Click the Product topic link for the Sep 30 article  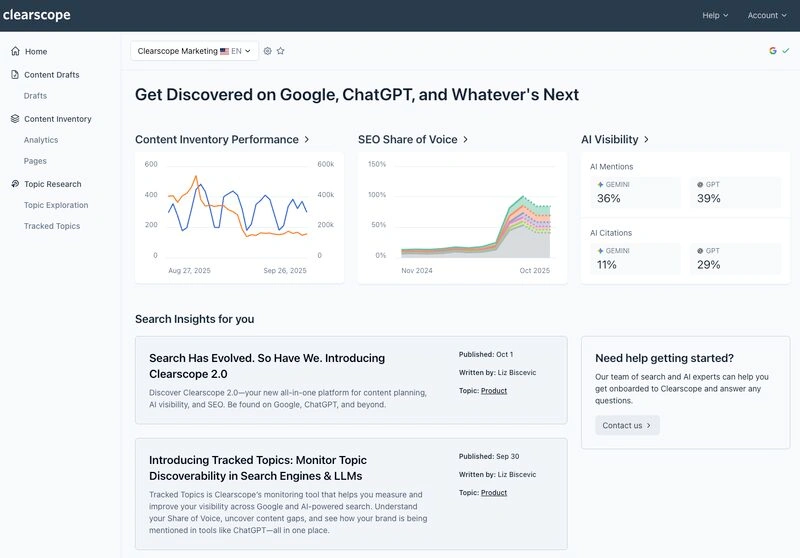[x=494, y=493]
